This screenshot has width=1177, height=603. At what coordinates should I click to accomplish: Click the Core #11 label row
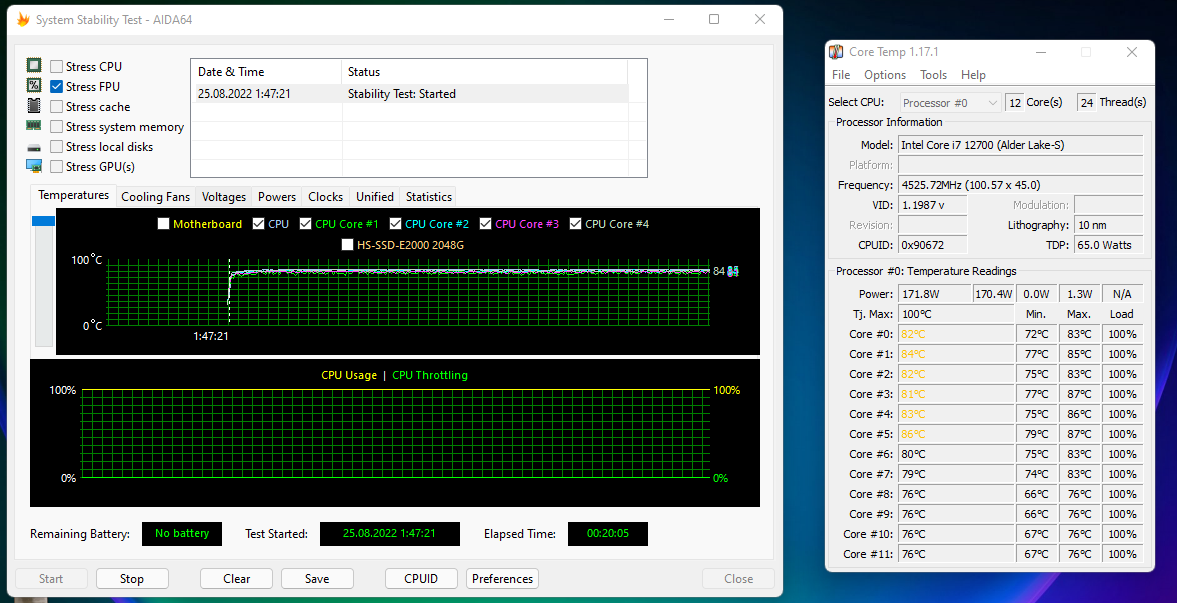tap(868, 554)
